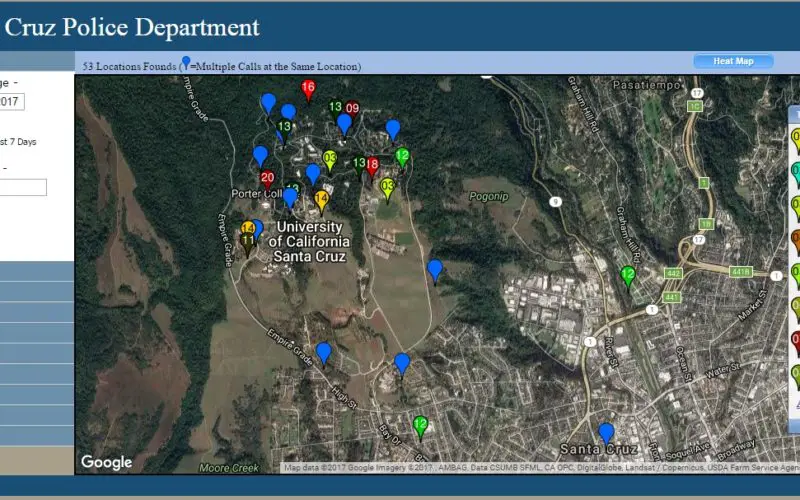Open green 12 marker on the UCSC campus
The height and width of the screenshot is (500, 800).
pos(403,157)
